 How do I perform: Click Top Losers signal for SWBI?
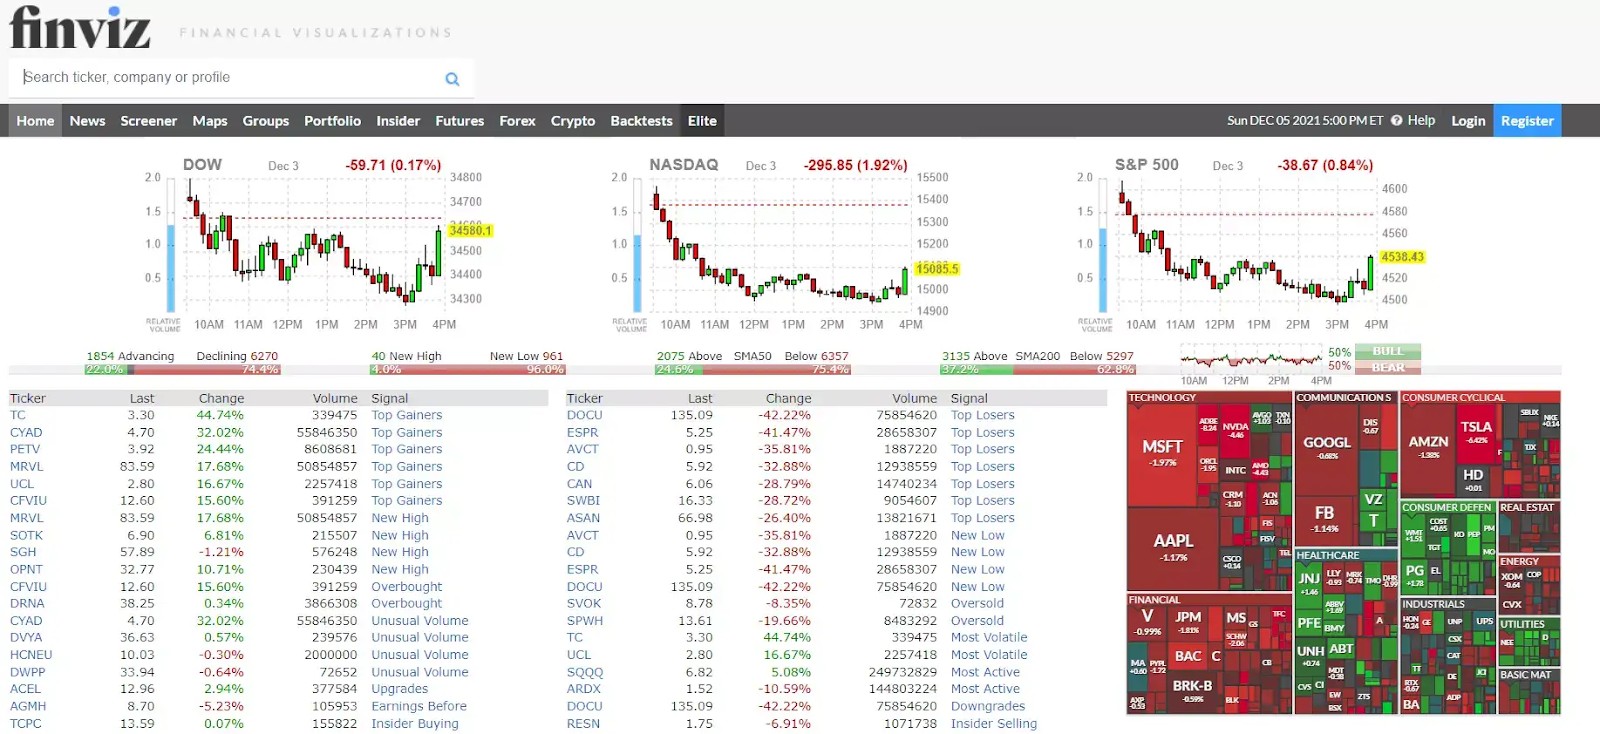pos(982,501)
